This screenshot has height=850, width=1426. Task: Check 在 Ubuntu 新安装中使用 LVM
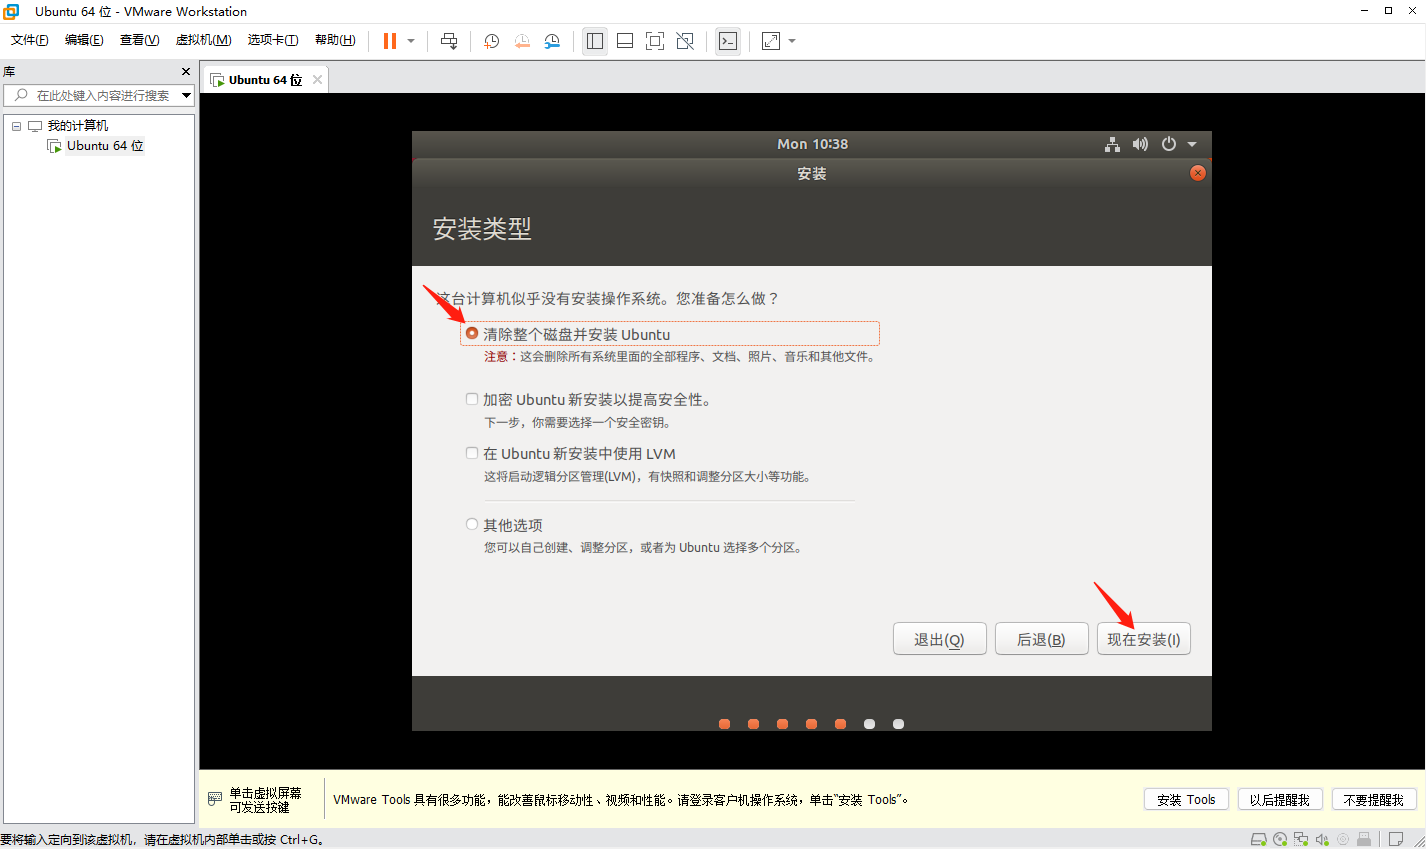point(471,452)
